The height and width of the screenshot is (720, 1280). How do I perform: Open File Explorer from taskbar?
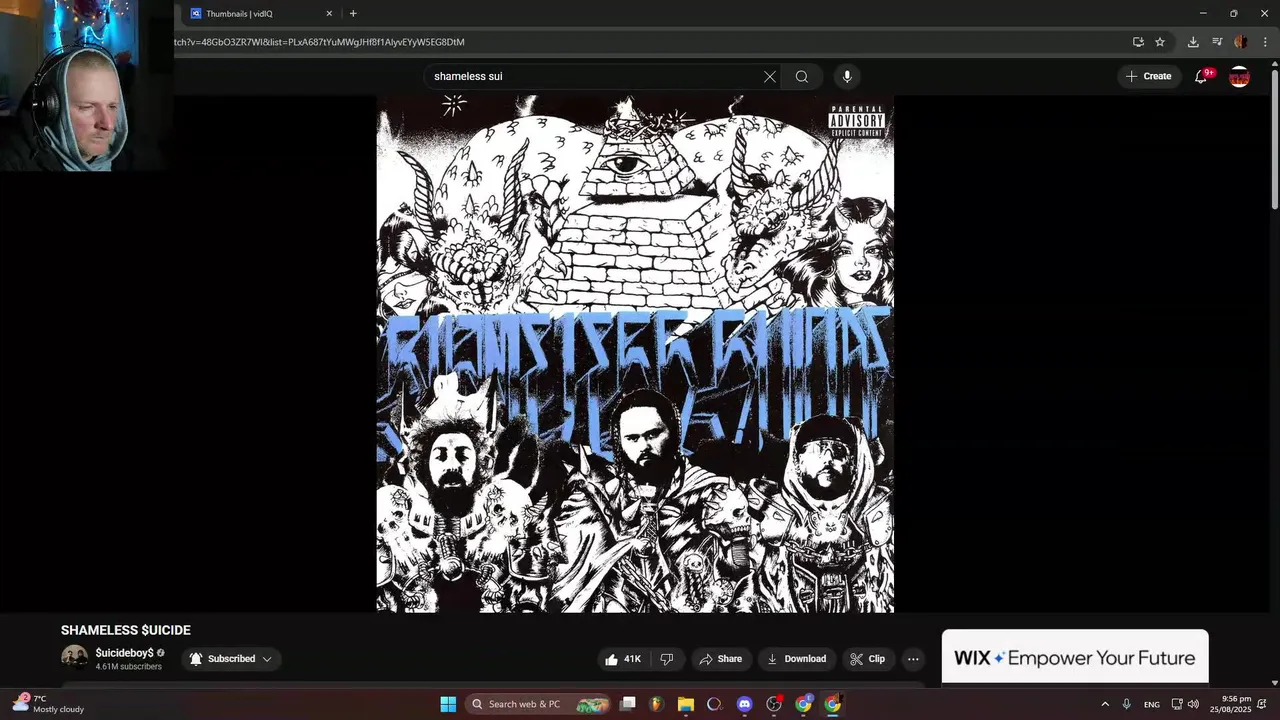685,704
